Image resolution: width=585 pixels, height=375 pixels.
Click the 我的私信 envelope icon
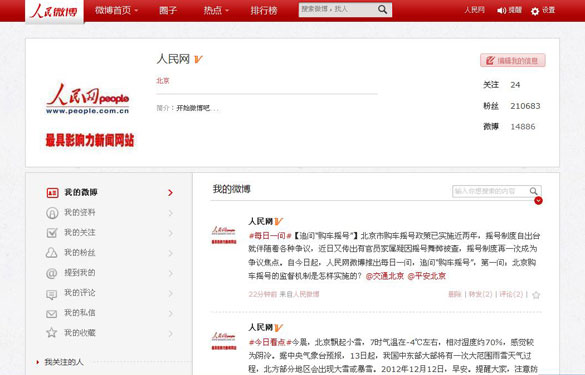coord(51,314)
